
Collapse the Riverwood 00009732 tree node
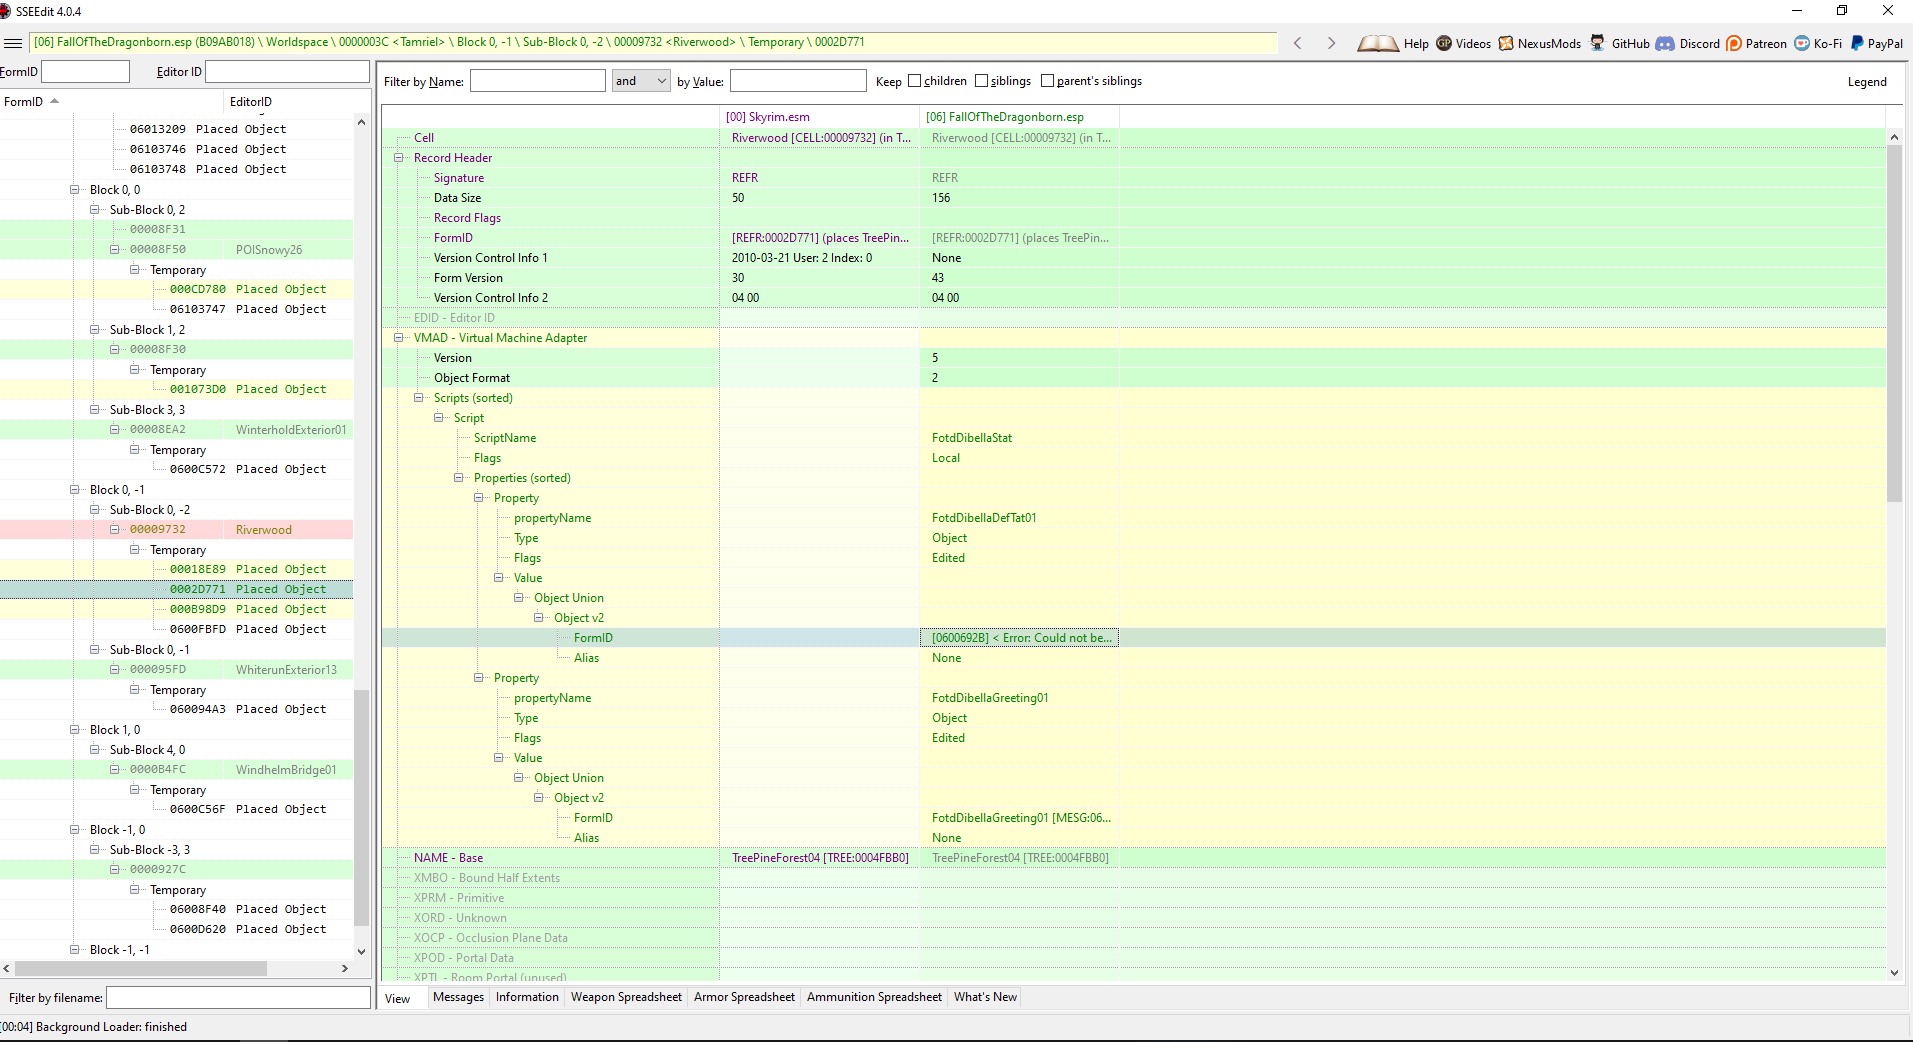point(115,530)
